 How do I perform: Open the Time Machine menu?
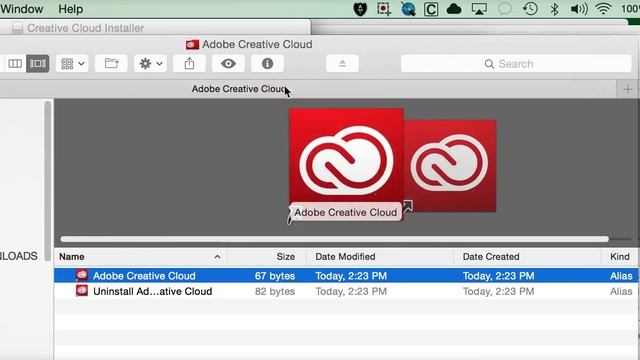tap(530, 9)
